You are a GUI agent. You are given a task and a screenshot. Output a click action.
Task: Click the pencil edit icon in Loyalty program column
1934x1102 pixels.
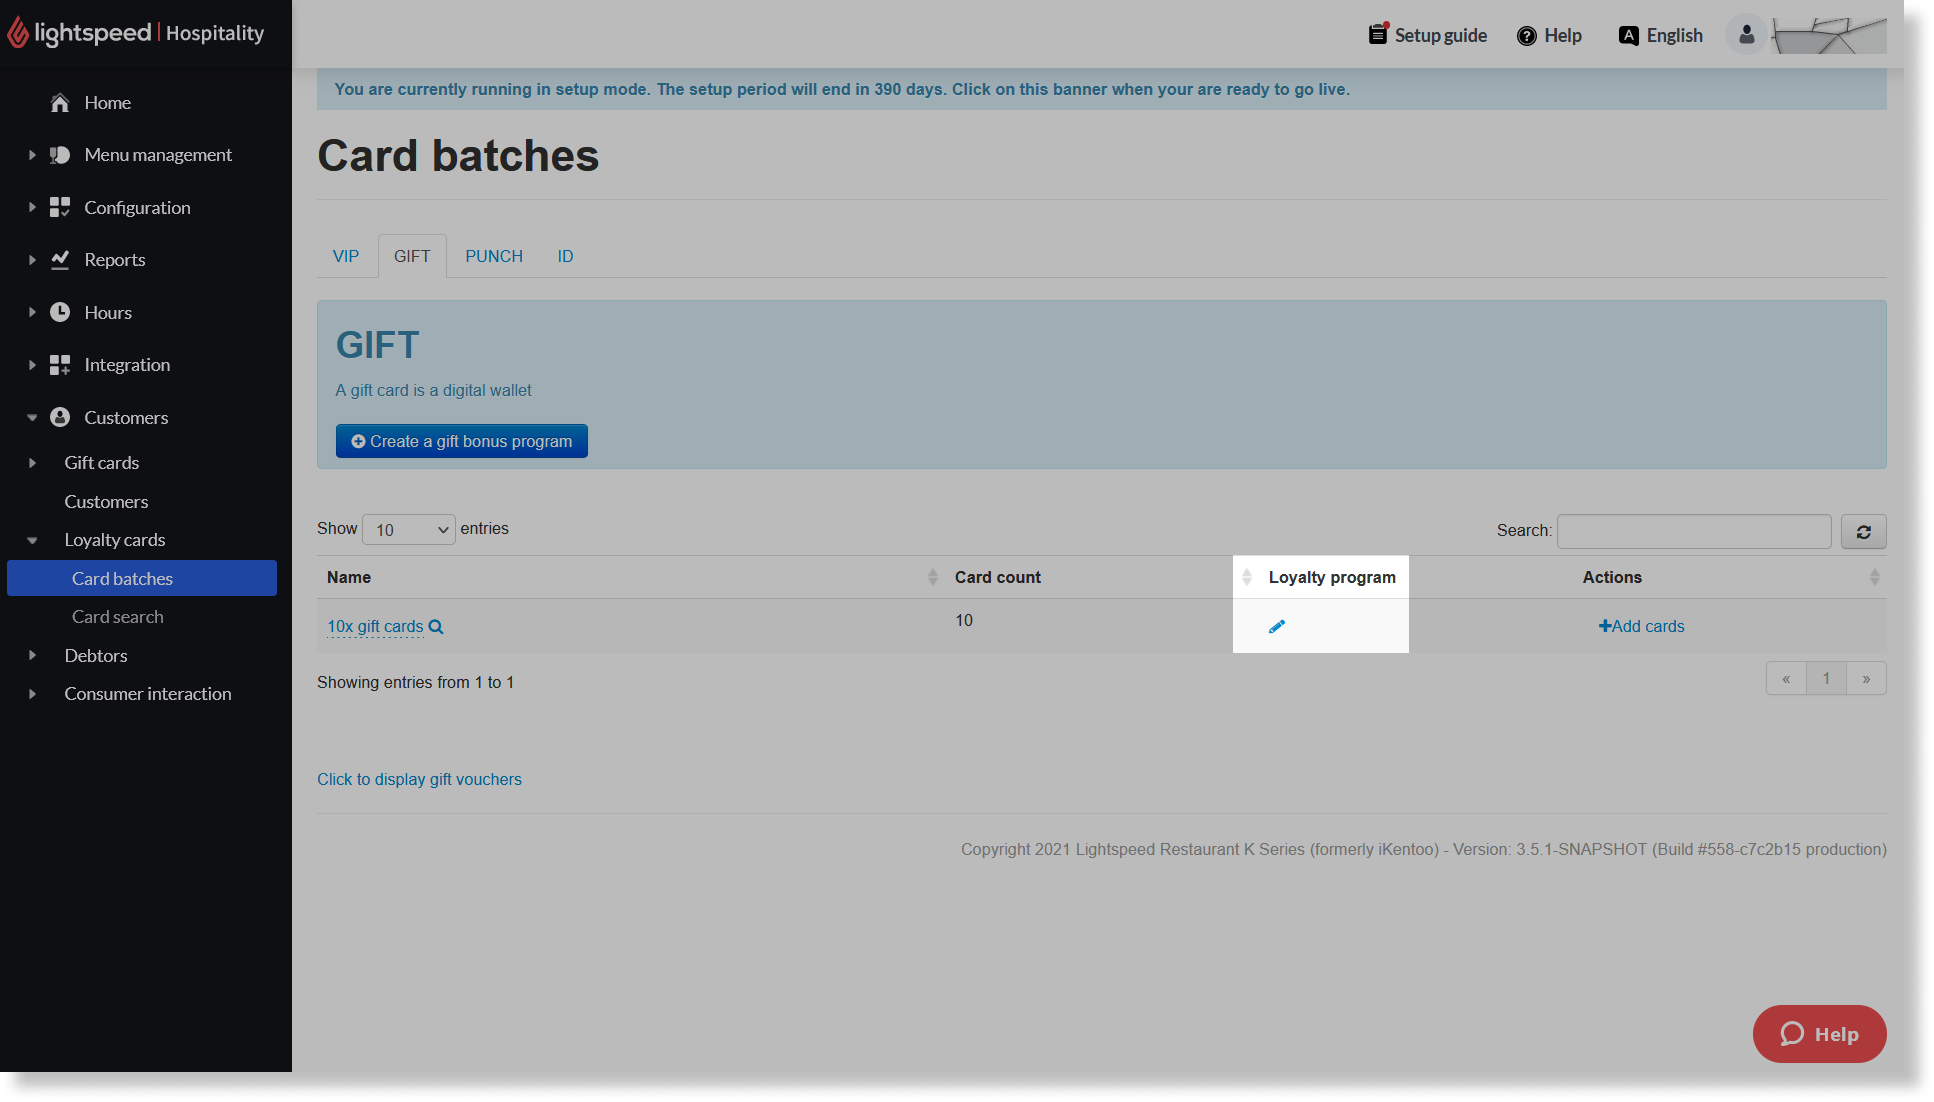click(x=1276, y=625)
